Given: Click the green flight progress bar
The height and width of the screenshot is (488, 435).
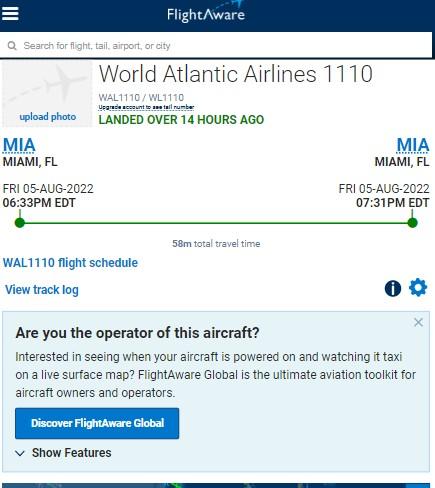Looking at the screenshot, I should point(216,223).
